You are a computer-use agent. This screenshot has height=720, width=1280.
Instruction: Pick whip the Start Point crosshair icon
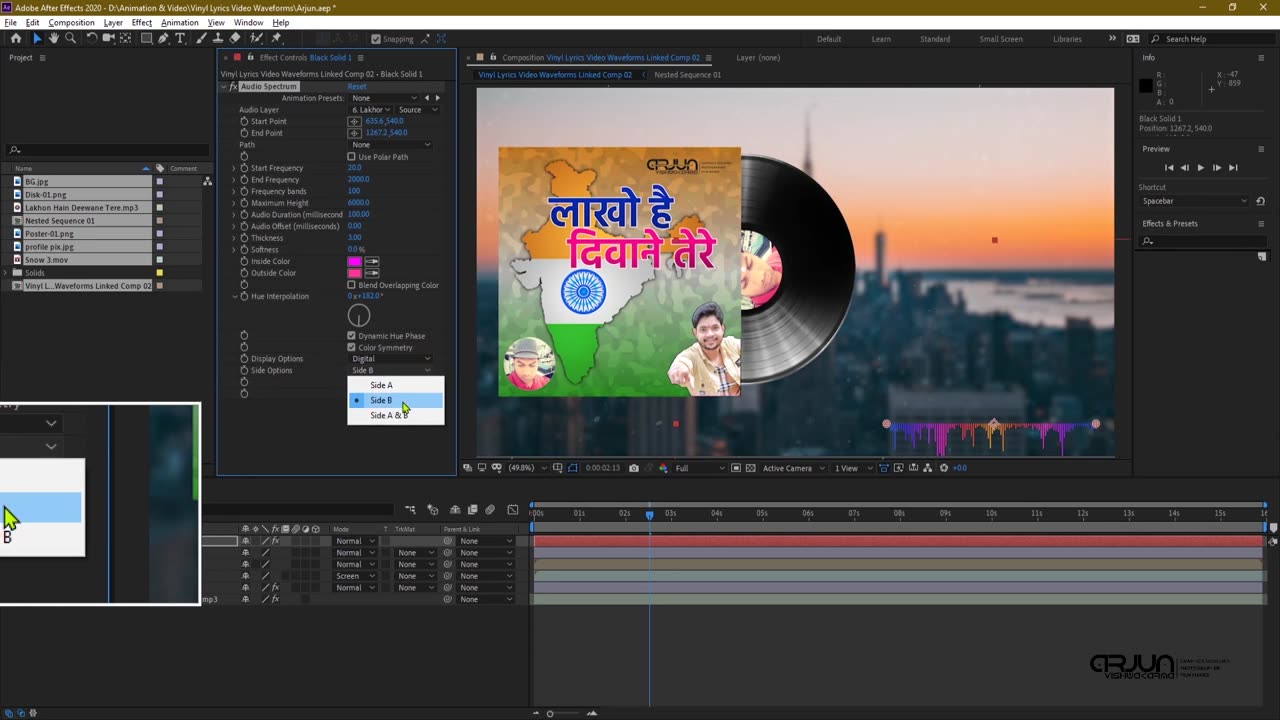click(354, 121)
